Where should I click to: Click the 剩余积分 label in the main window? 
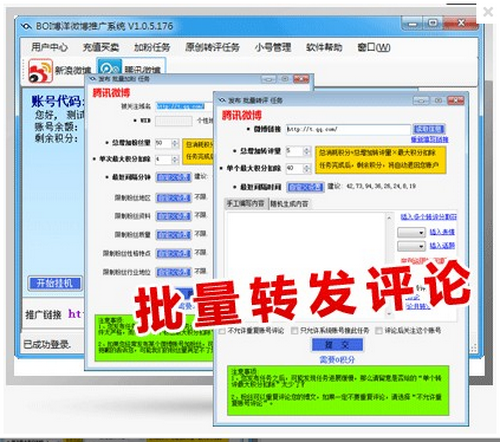[x=56, y=138]
